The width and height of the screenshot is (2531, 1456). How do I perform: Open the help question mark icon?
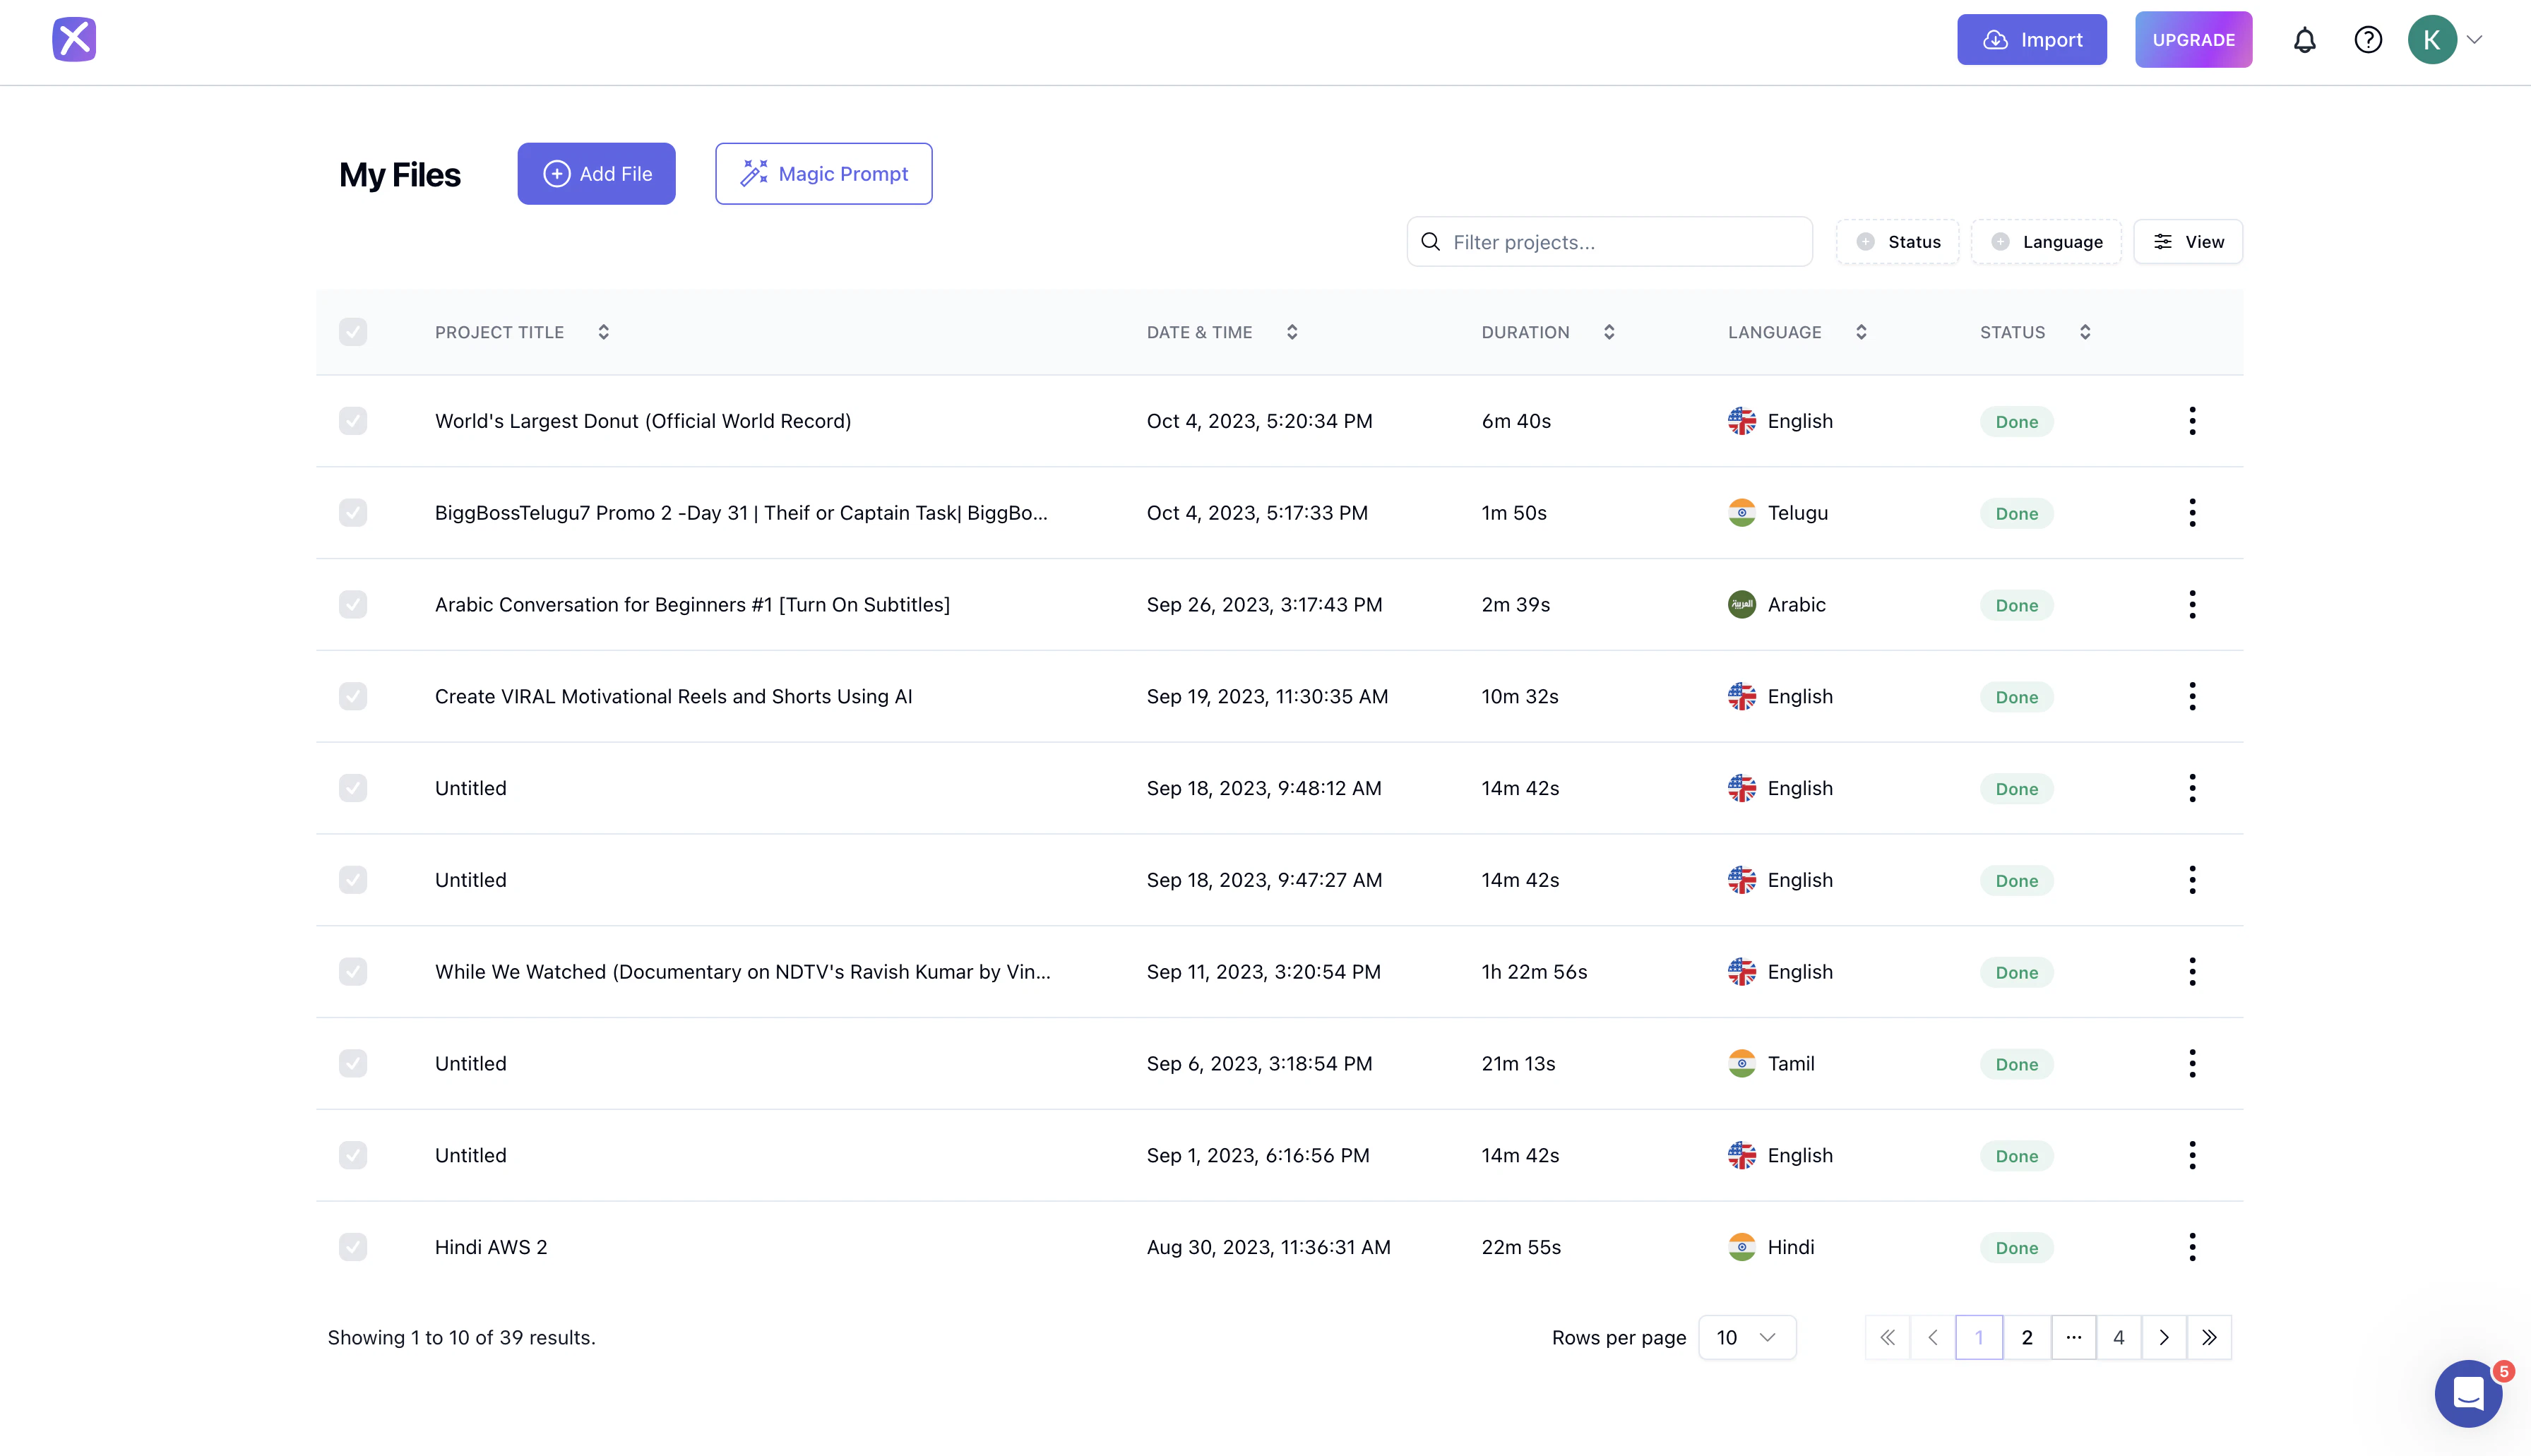2367,40
